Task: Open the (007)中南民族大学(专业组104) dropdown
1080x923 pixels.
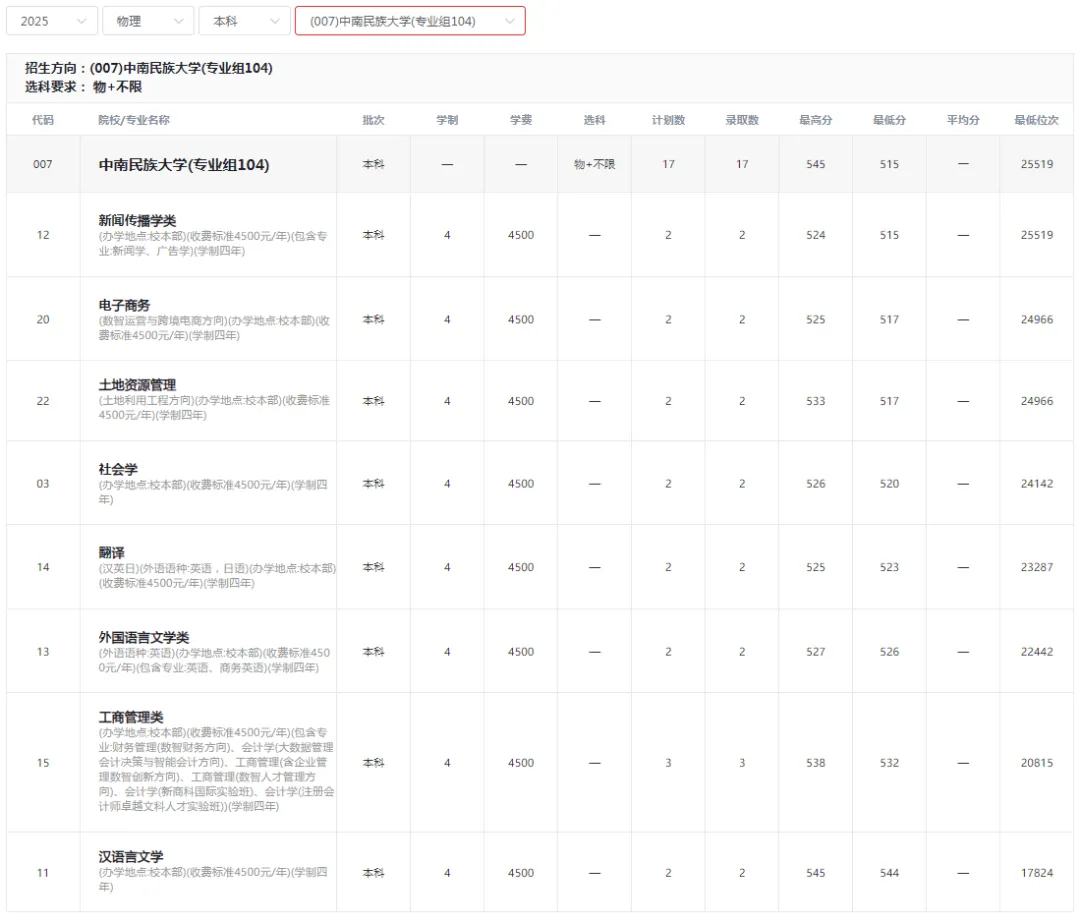Action: 410,21
